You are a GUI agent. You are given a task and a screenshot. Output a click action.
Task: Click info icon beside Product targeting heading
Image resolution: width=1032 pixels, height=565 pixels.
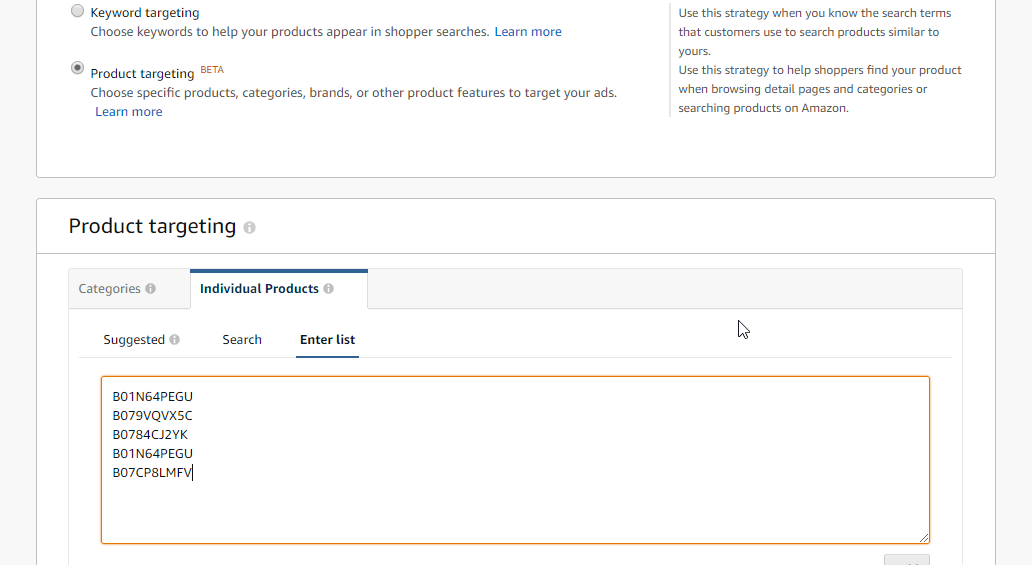pos(249,228)
